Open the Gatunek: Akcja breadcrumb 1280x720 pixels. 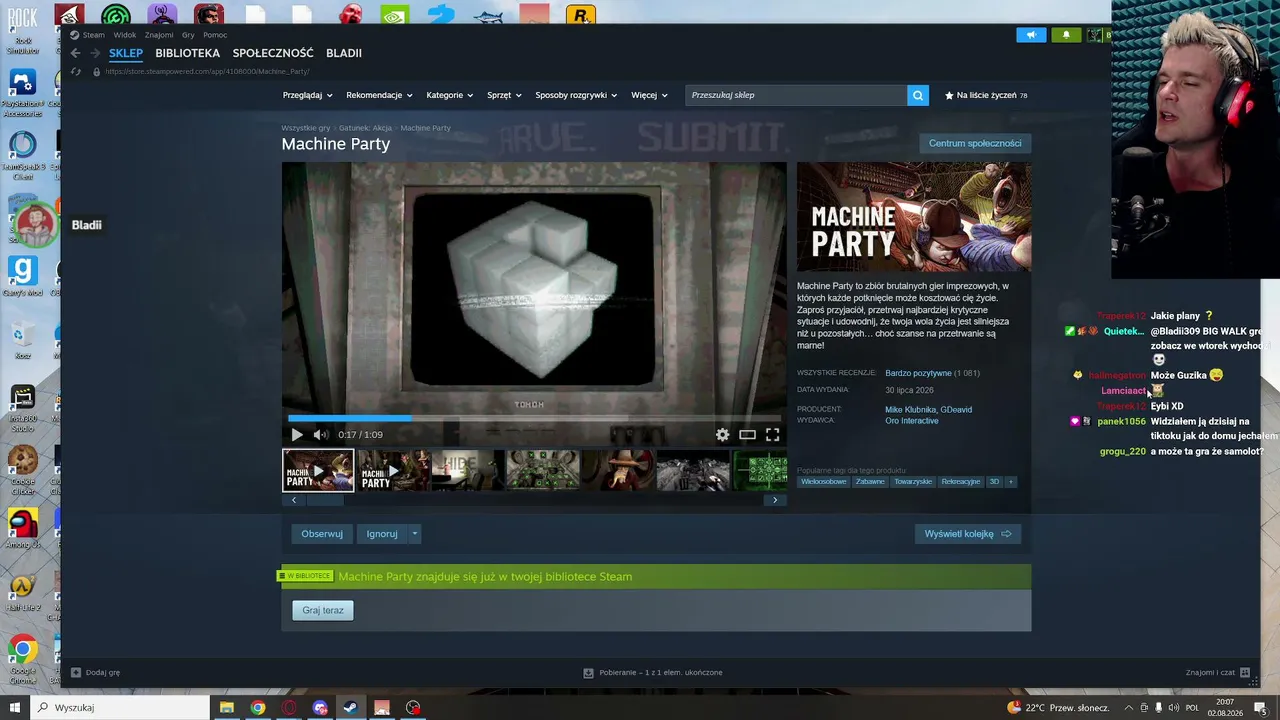click(x=365, y=128)
